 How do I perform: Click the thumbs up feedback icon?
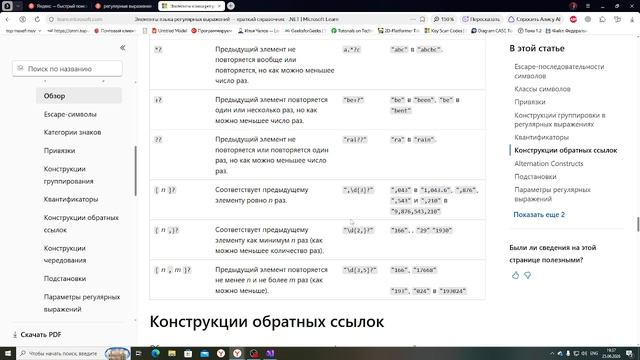point(516,276)
